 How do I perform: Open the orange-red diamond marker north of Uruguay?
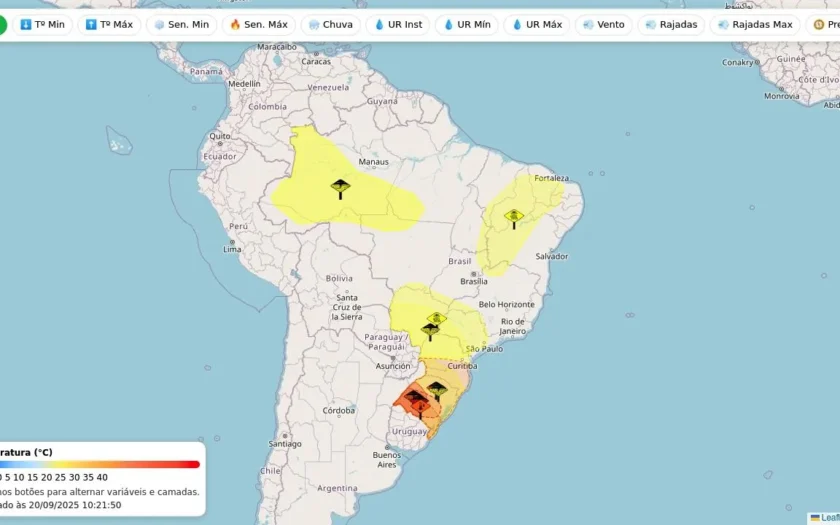pyautogui.click(x=421, y=409)
